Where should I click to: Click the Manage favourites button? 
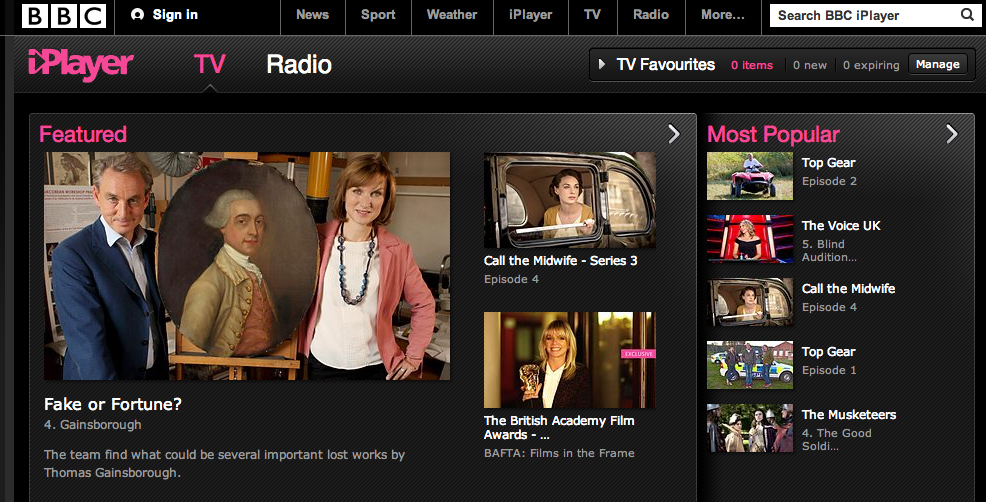(938, 64)
